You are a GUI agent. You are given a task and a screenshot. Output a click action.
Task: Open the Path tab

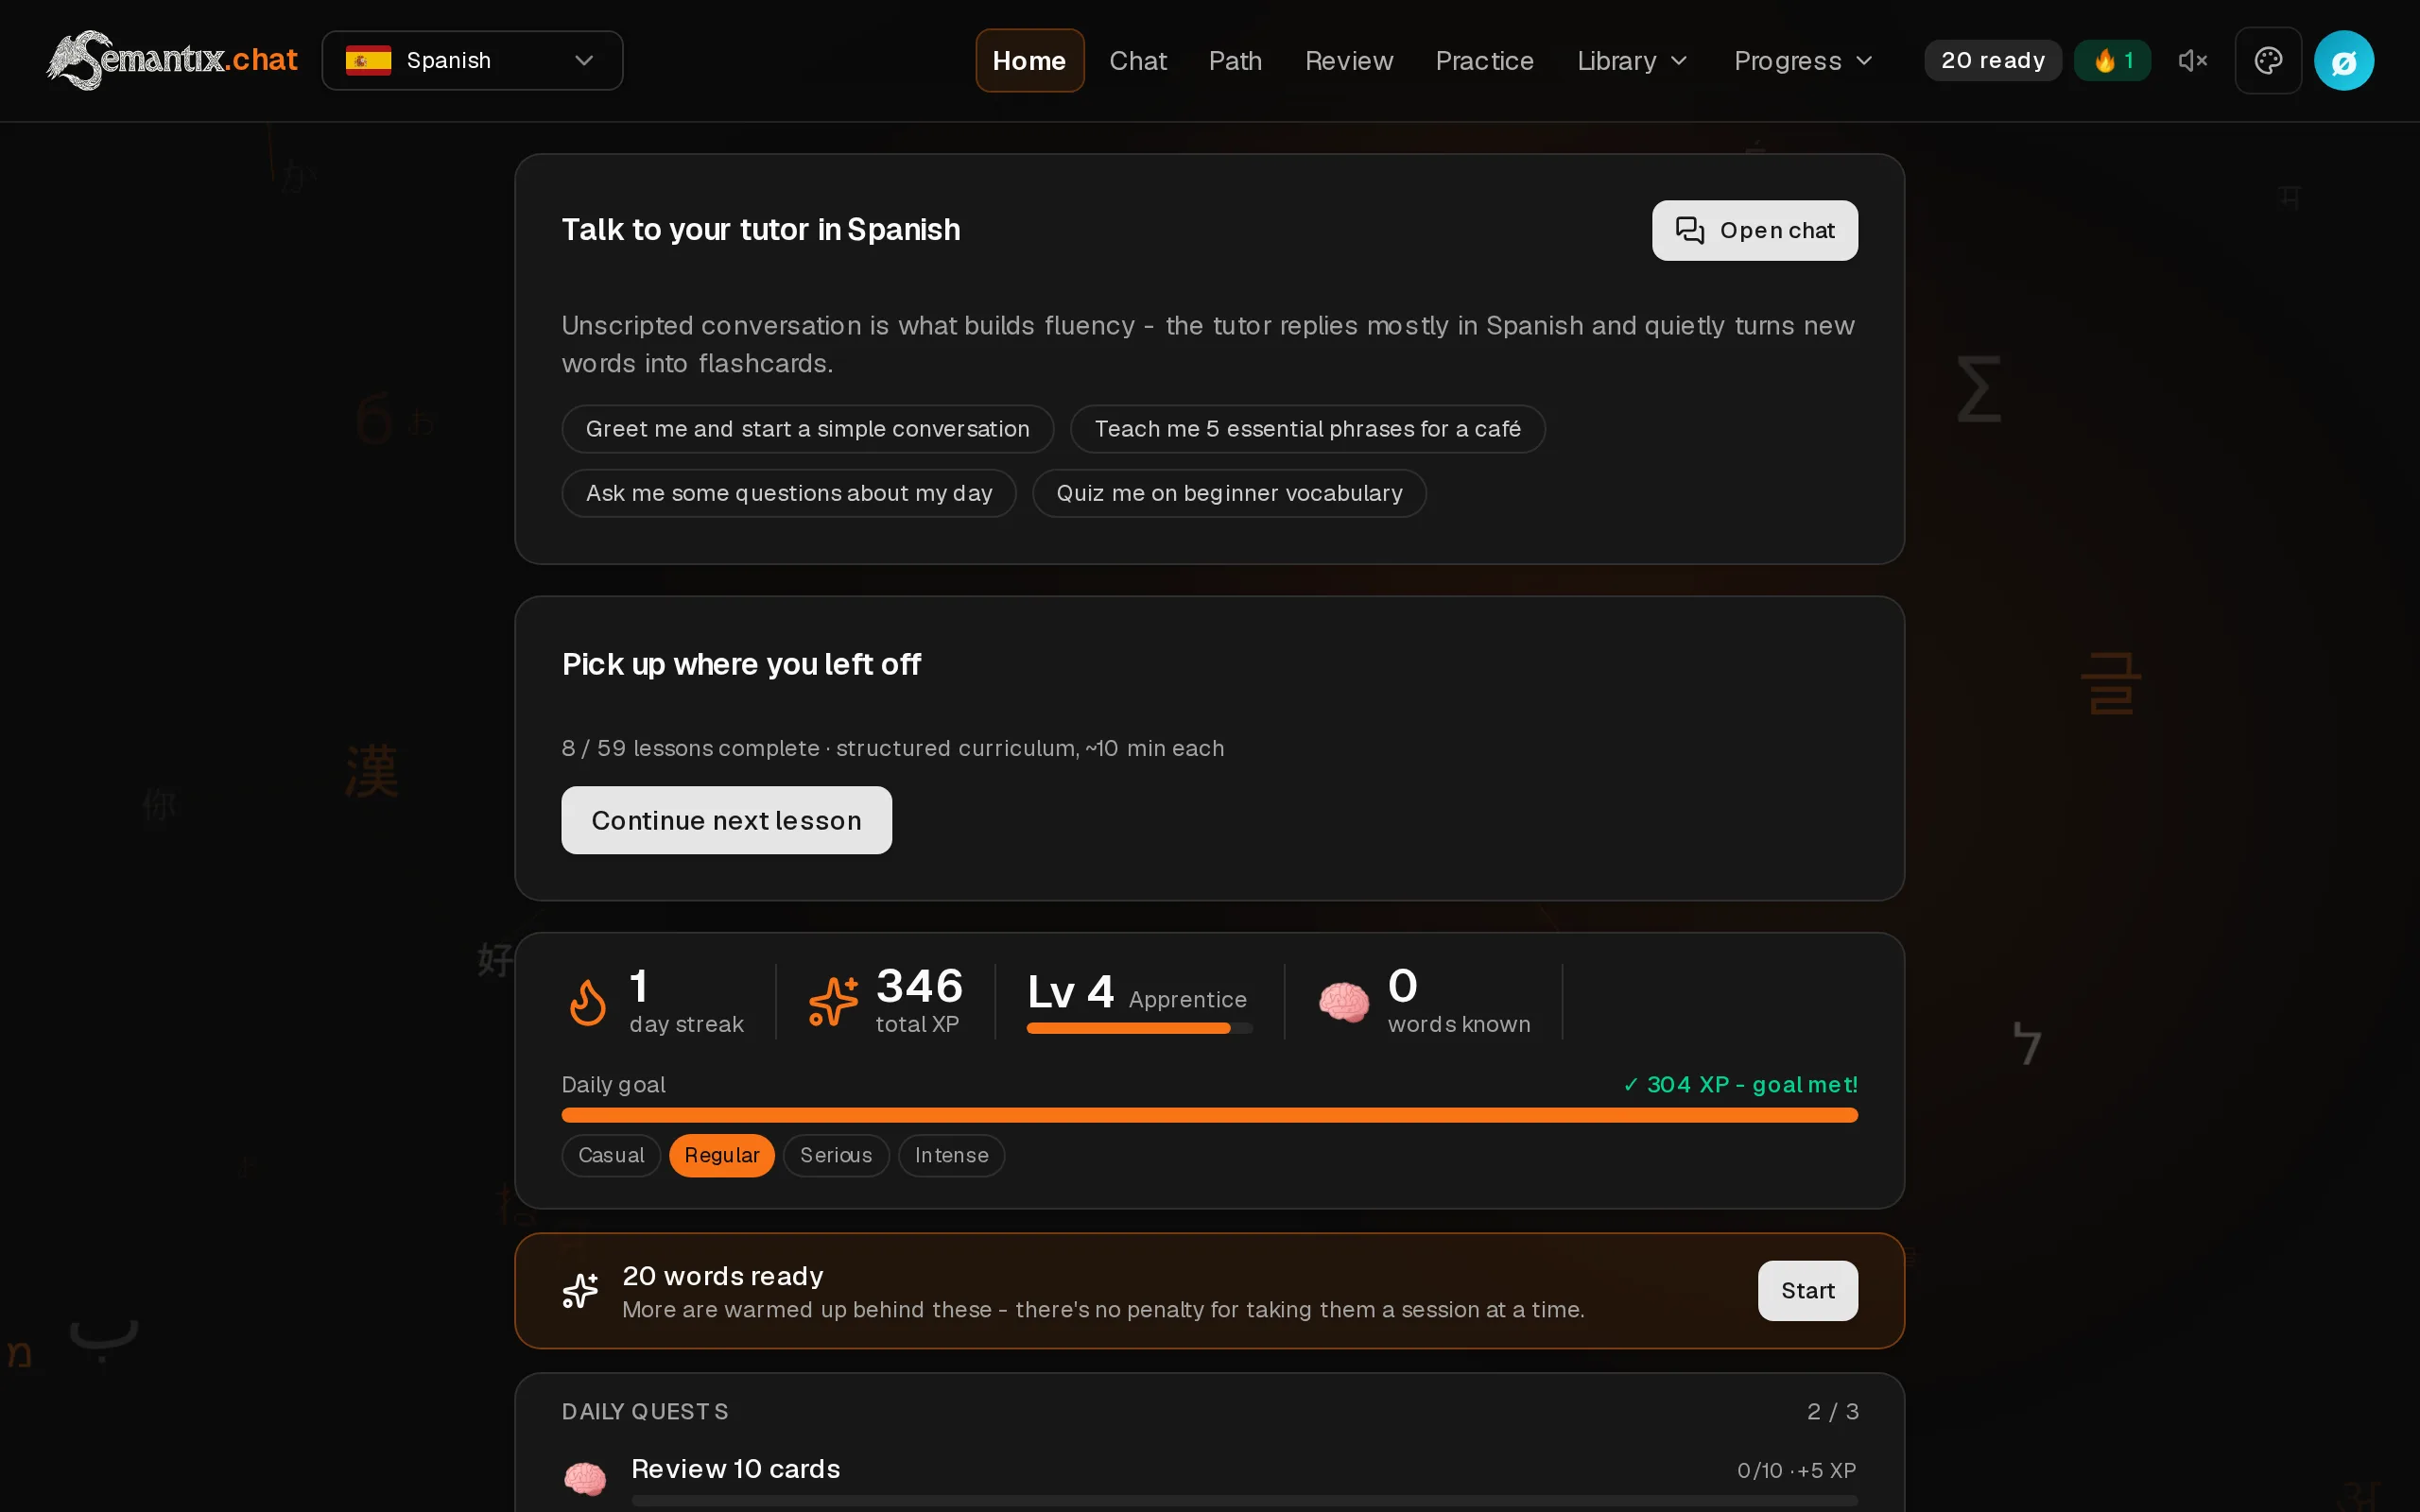[1235, 61]
